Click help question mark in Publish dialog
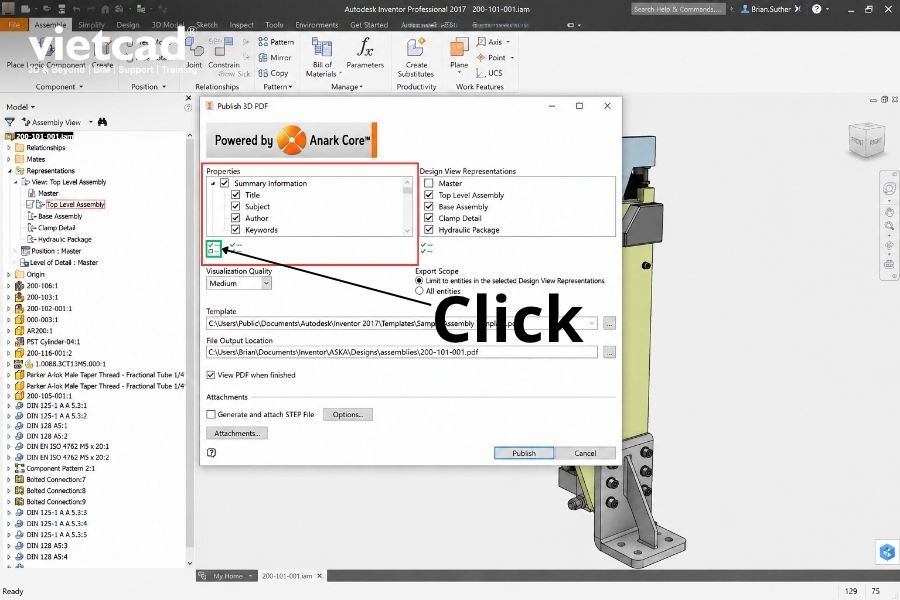Screen dimensions: 900x600 pyautogui.click(x=211, y=452)
